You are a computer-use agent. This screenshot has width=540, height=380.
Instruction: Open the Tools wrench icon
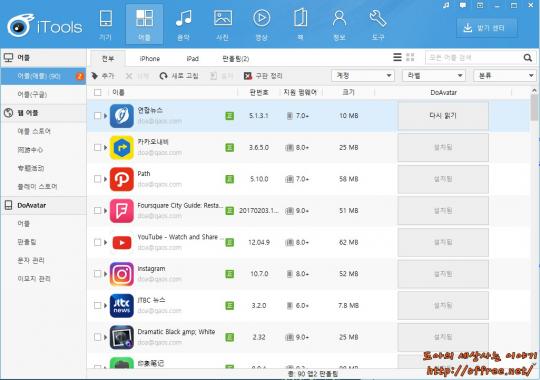coord(378,24)
